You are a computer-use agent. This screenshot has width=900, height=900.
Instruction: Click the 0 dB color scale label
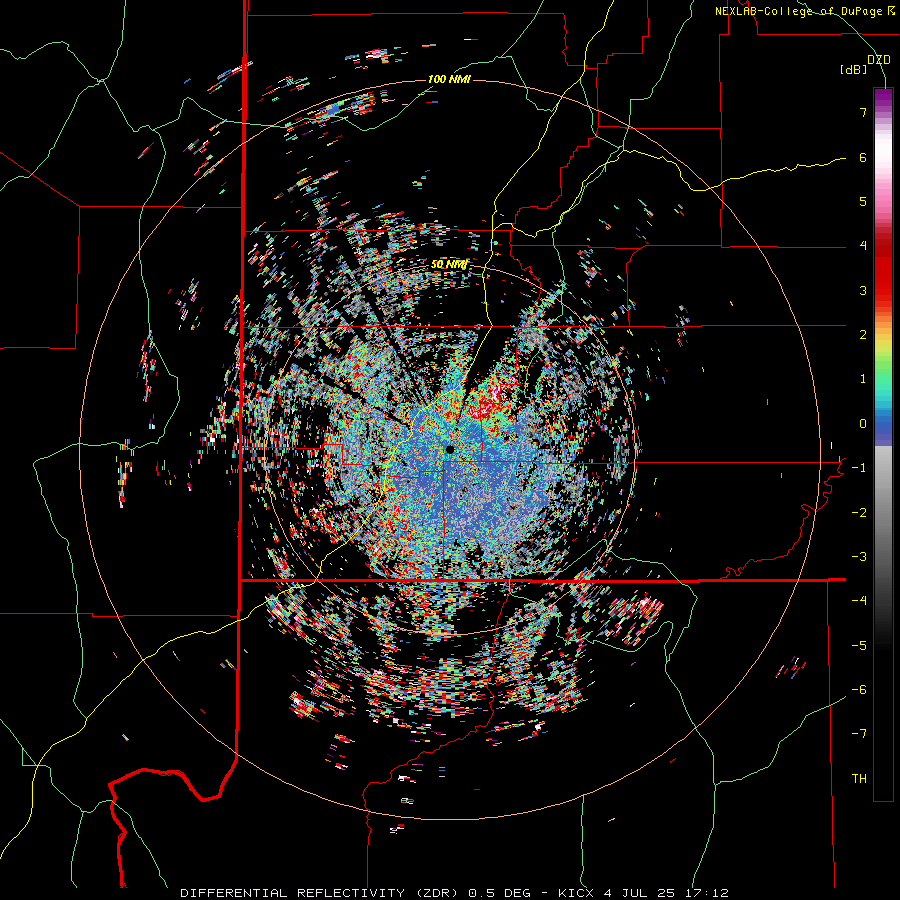863,424
